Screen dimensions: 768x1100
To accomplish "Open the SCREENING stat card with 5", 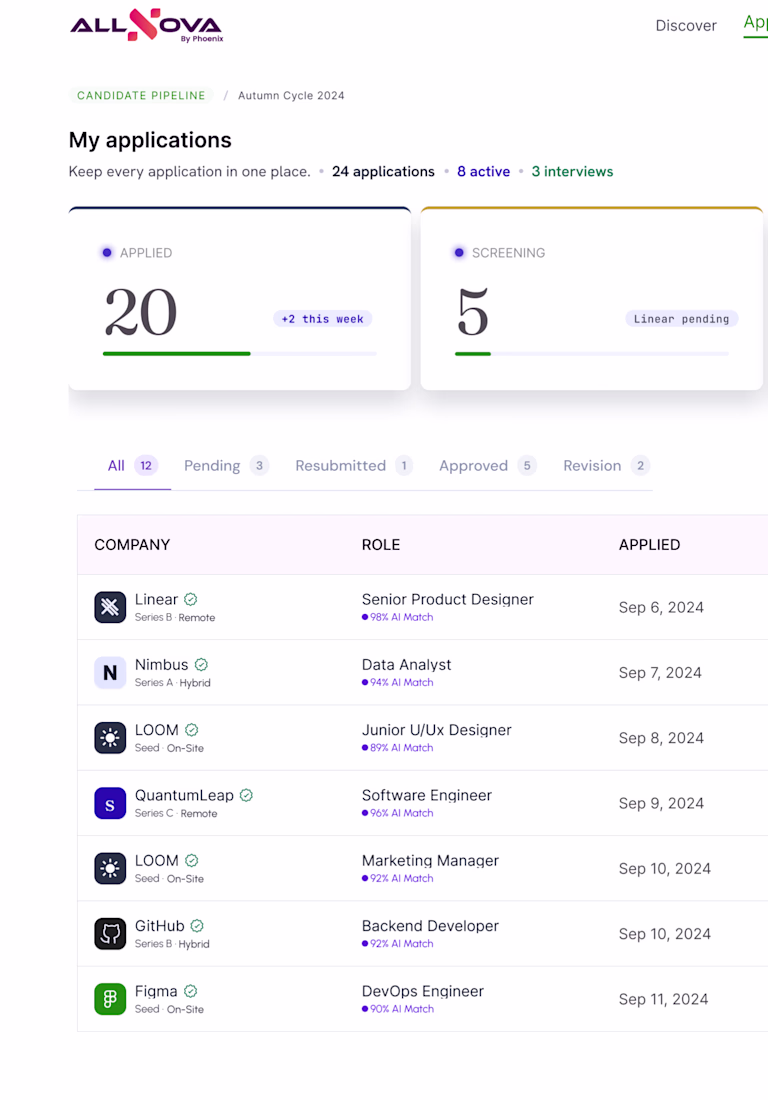I will (x=592, y=299).
